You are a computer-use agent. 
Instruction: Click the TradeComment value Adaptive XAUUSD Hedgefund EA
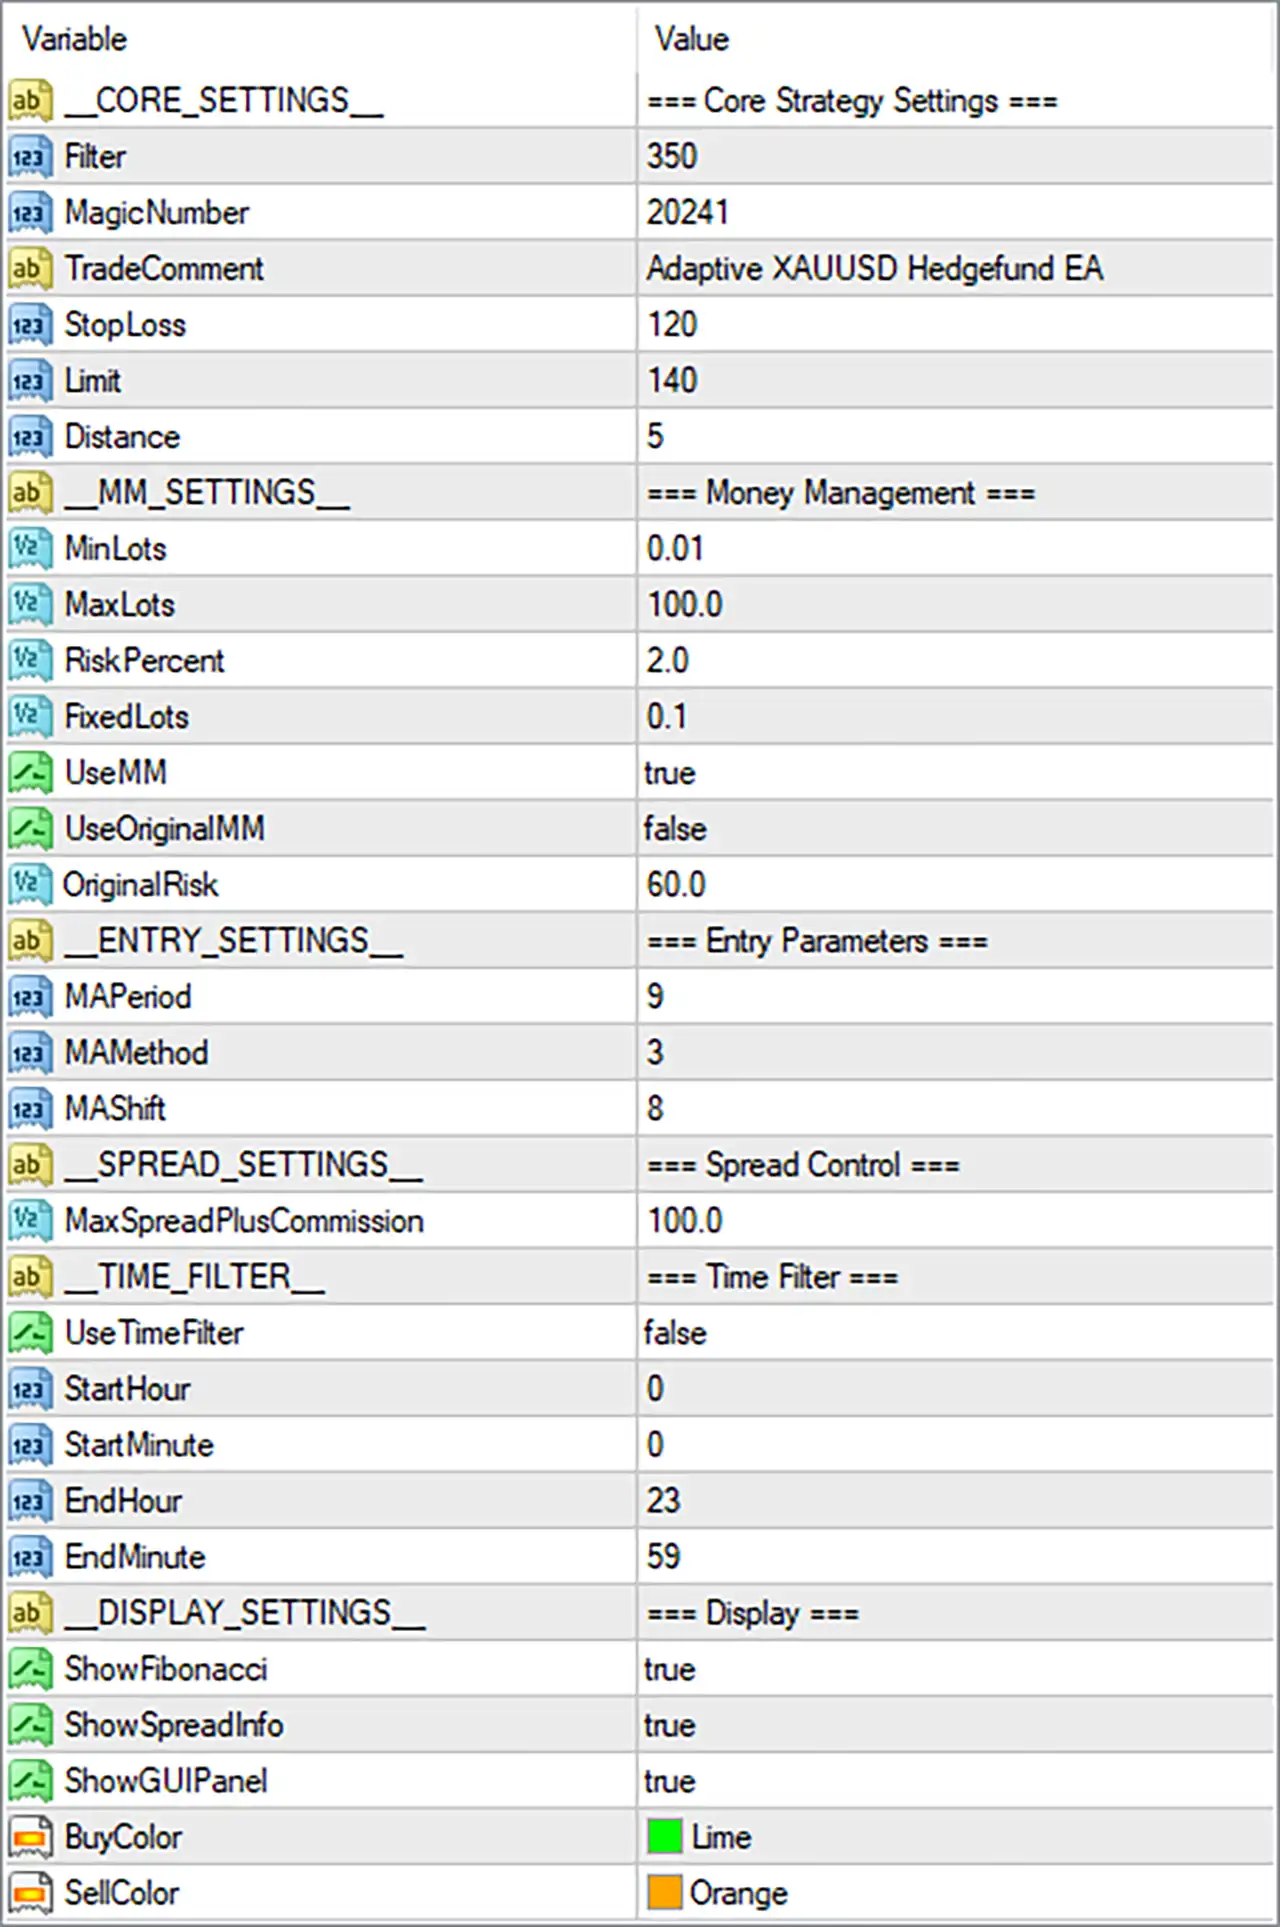click(x=875, y=269)
